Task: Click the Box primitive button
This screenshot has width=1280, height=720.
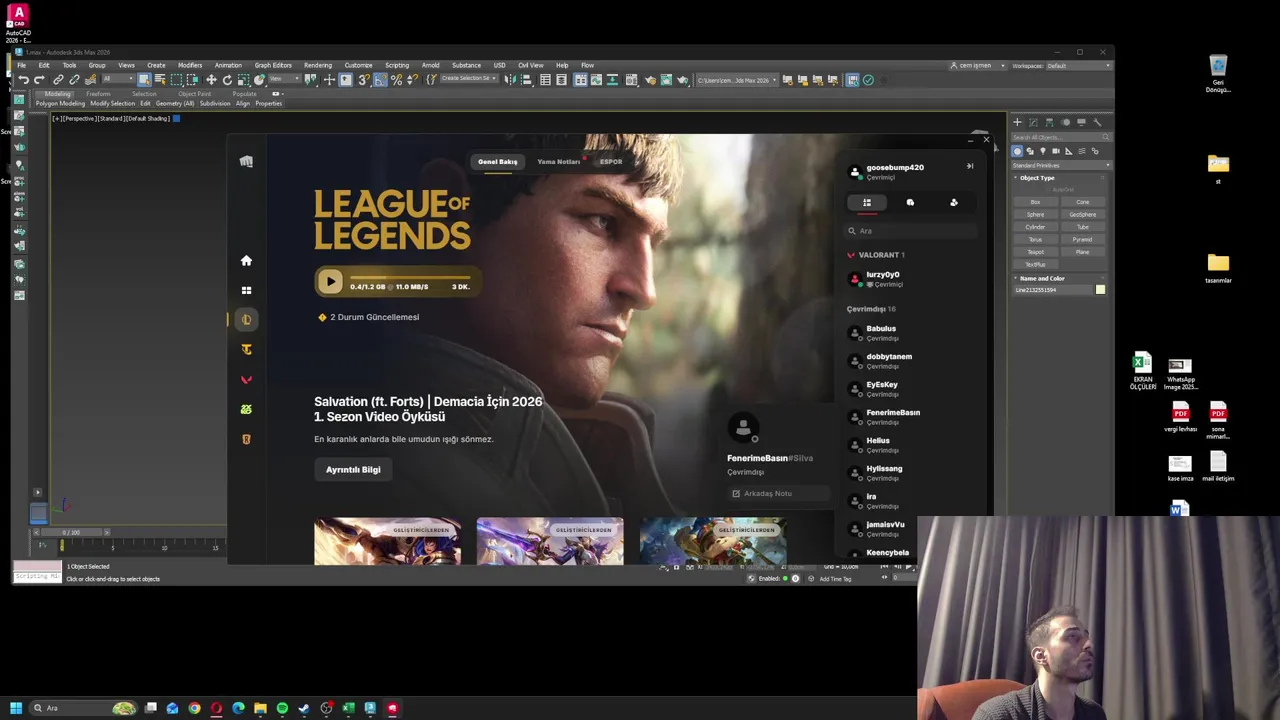Action: (1036, 202)
